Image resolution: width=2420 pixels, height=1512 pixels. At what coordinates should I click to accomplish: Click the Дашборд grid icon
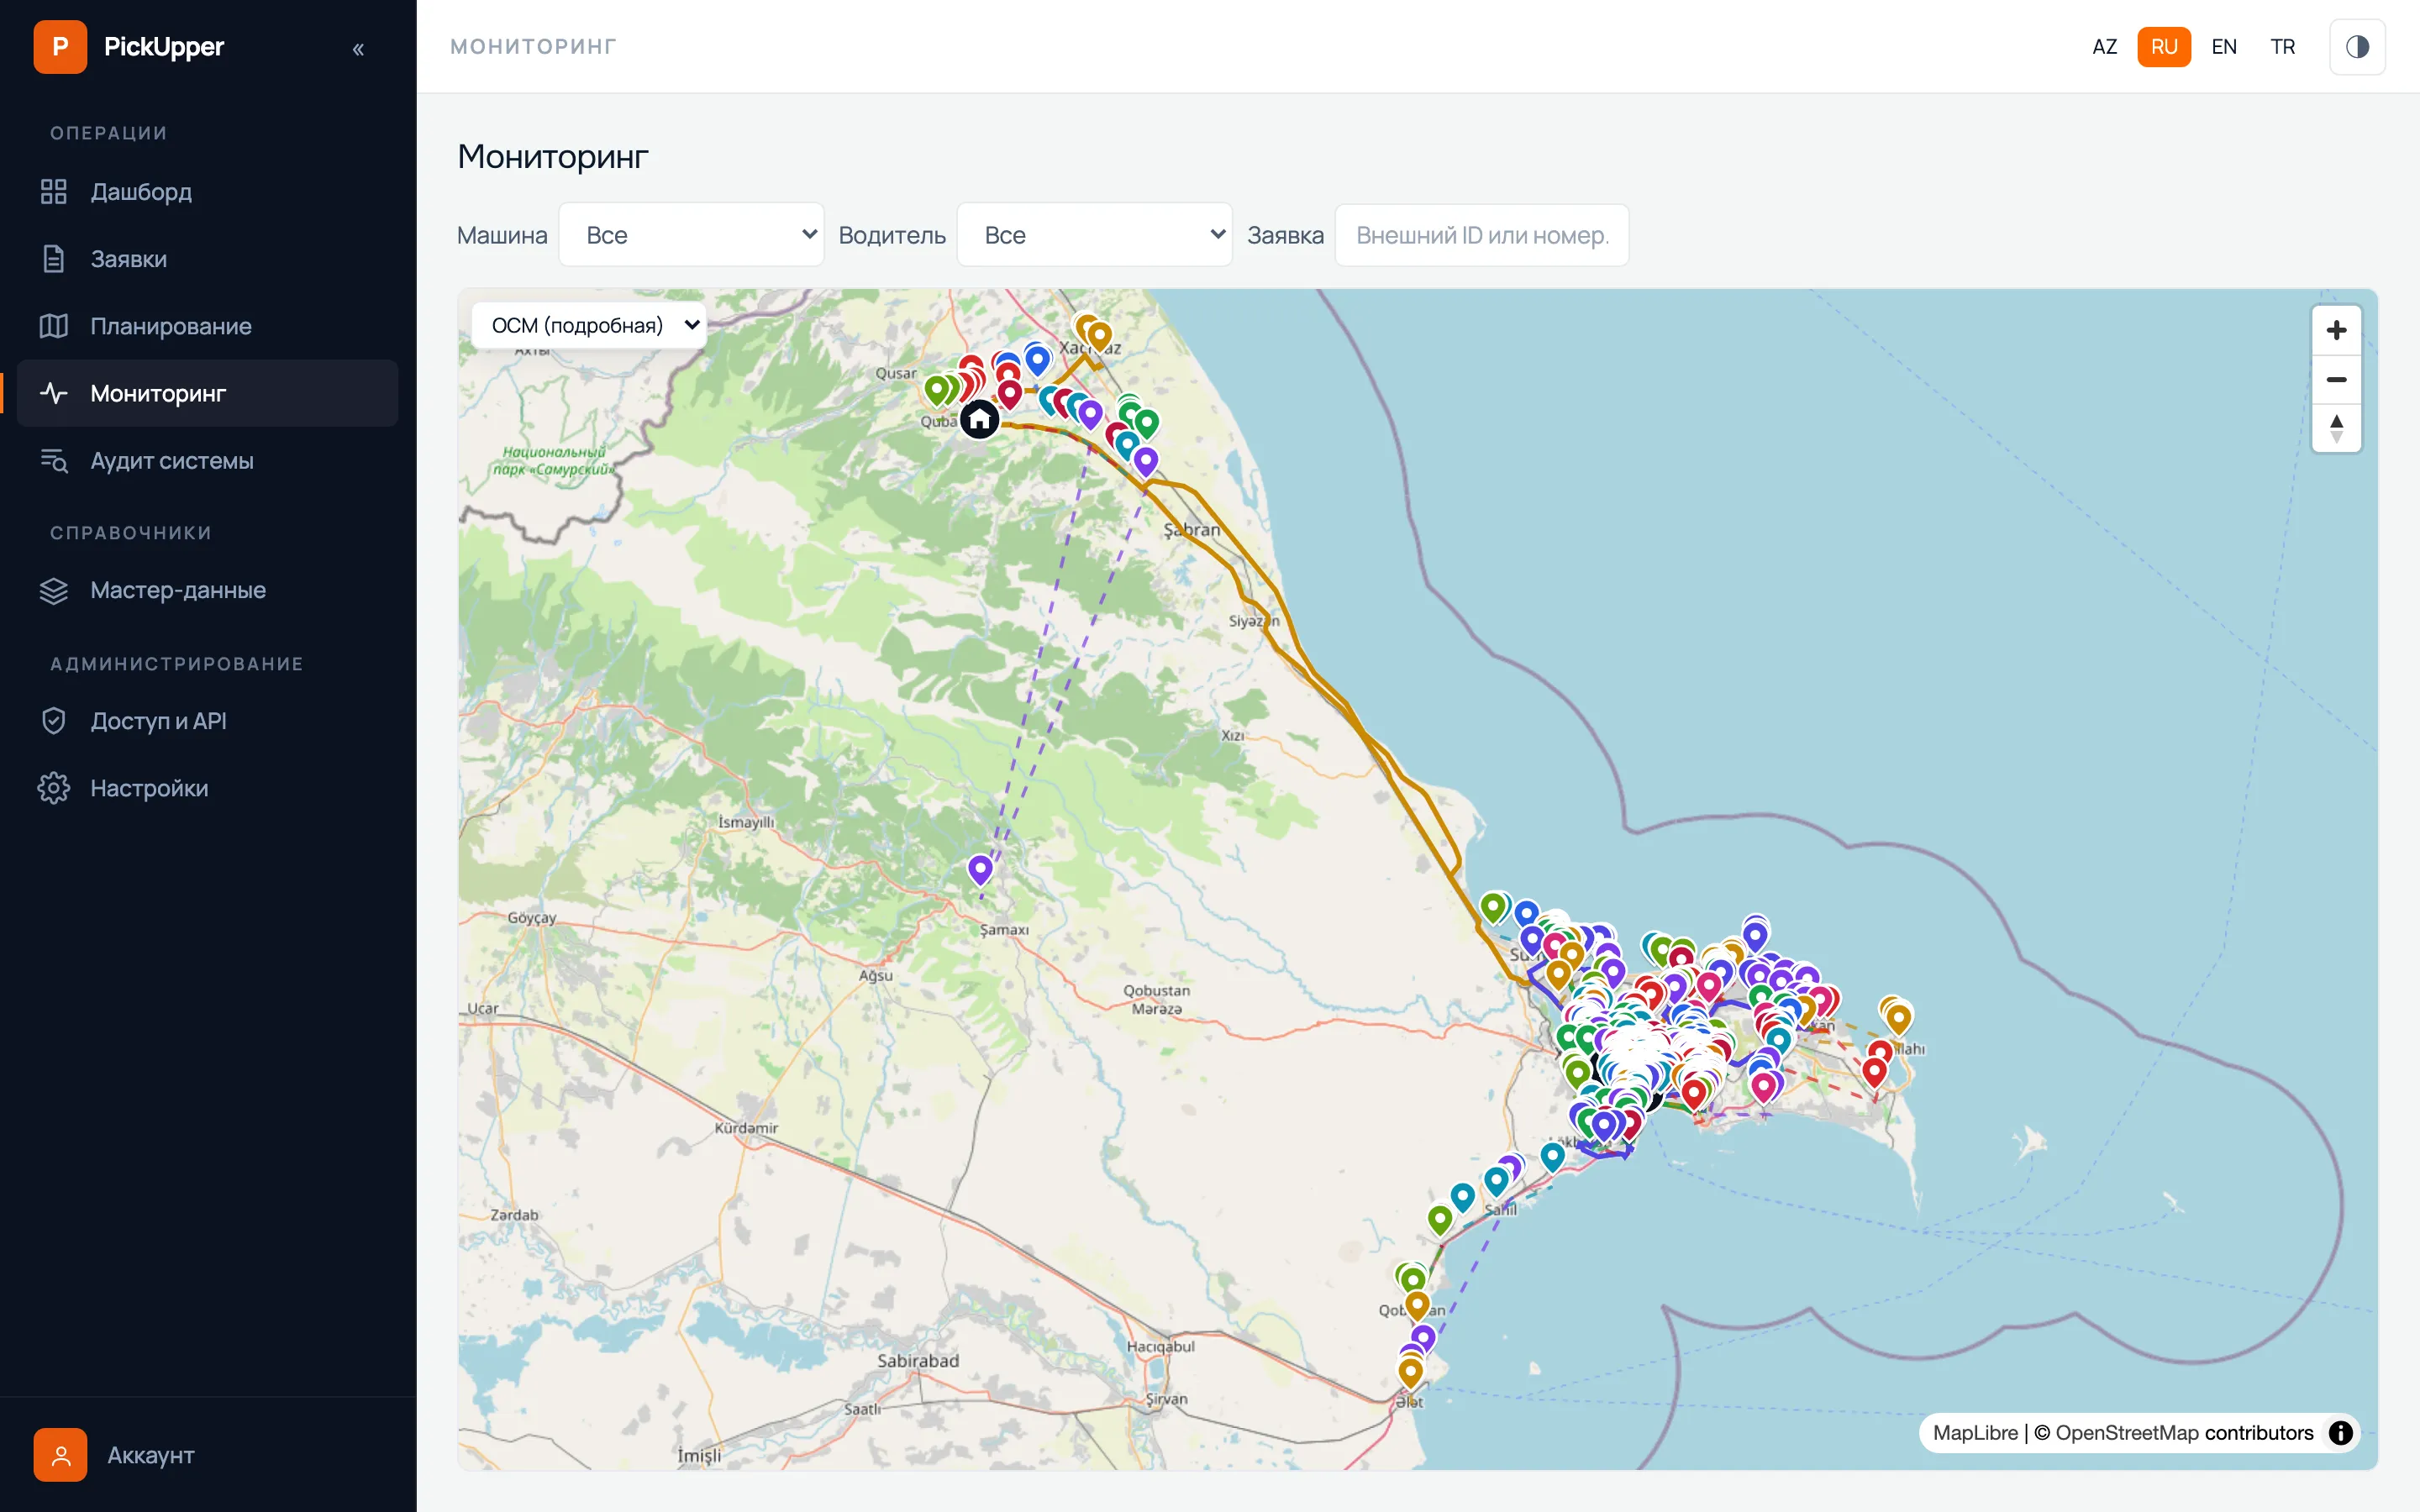(x=54, y=192)
